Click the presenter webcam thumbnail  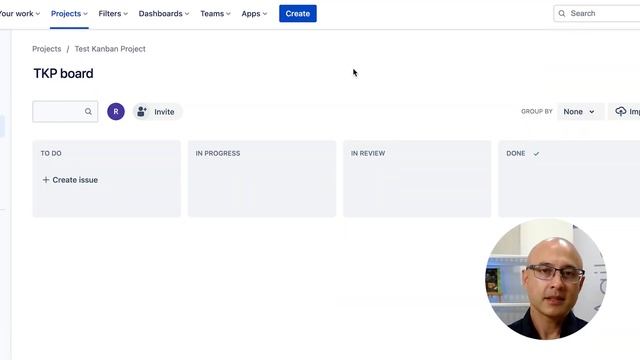pyautogui.click(x=546, y=279)
